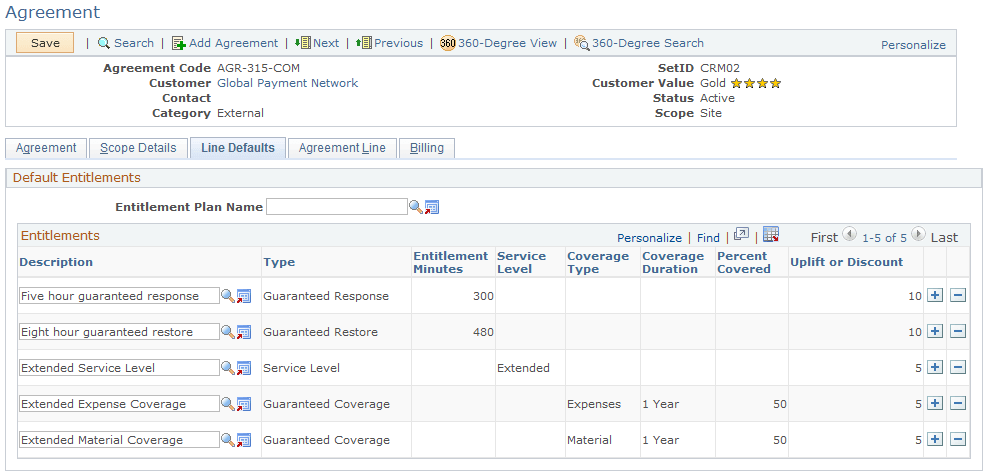Screen dimensions: 989x476
Task: Add row after Extended Service Level
Action: [935, 368]
